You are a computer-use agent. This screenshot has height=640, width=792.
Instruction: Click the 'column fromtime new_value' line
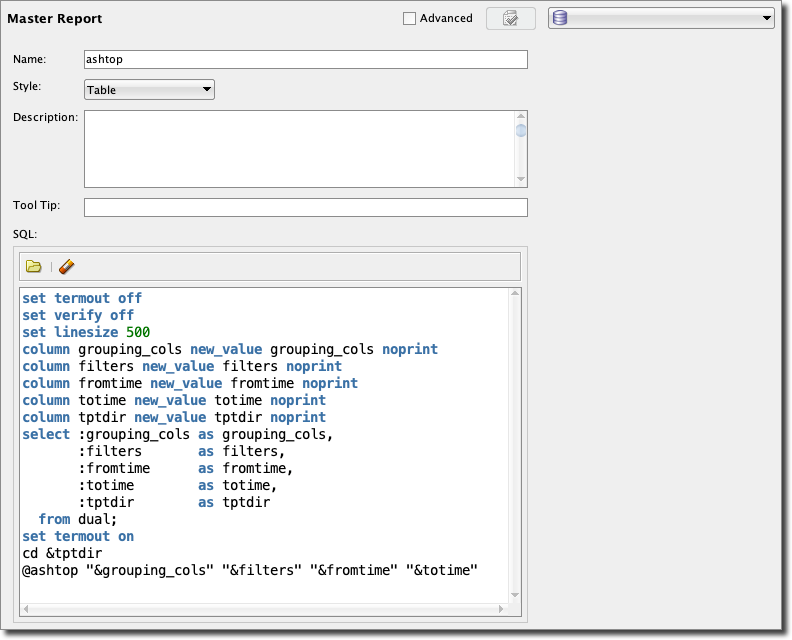pyautogui.click(x=190, y=383)
